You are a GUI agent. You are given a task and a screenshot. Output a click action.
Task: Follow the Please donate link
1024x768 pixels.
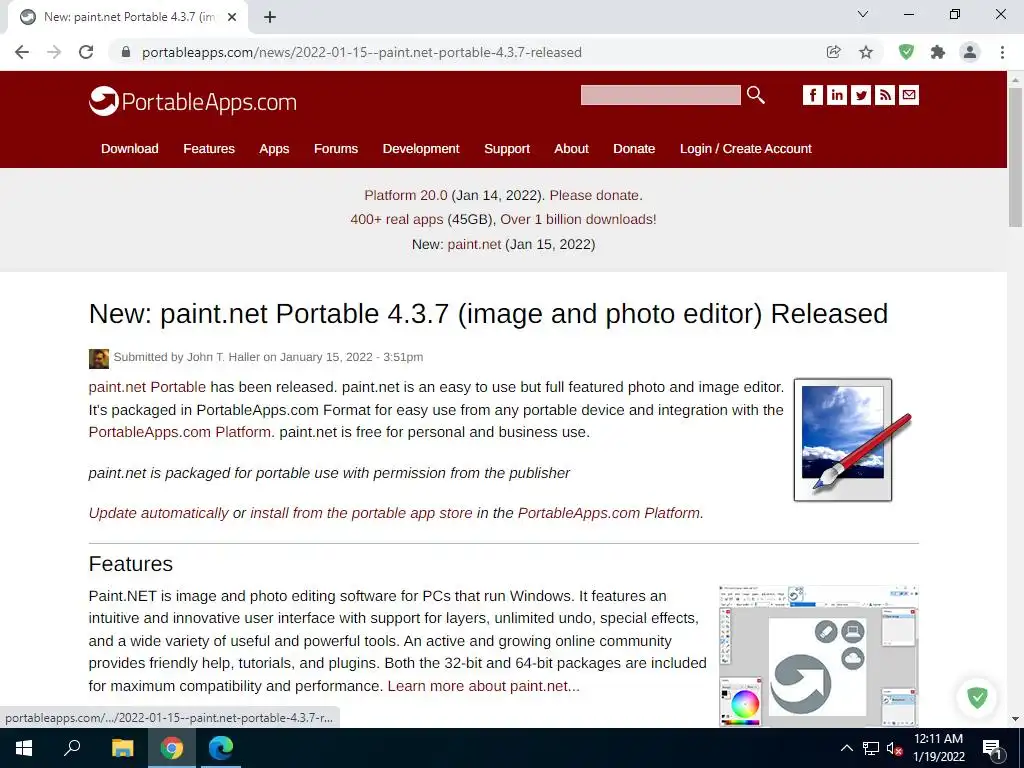(x=594, y=195)
